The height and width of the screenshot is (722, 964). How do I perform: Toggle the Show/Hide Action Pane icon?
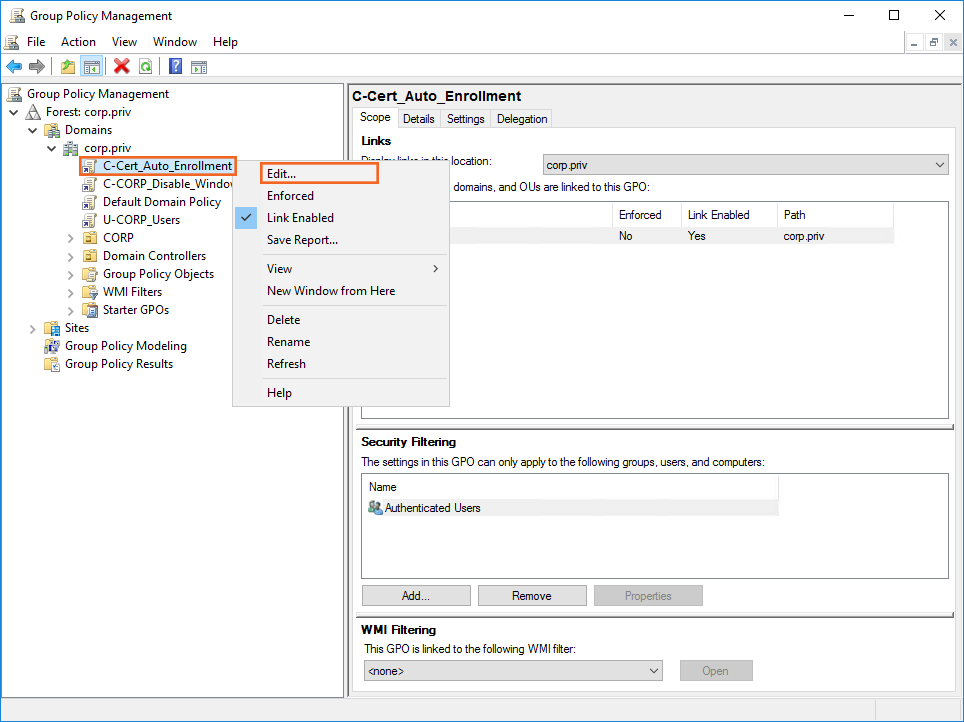click(x=199, y=67)
